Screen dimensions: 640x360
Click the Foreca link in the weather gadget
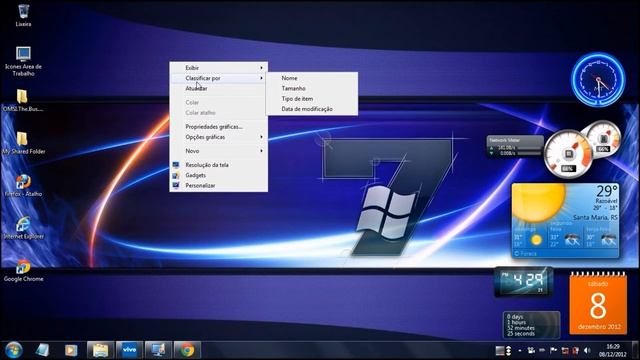pos(526,253)
